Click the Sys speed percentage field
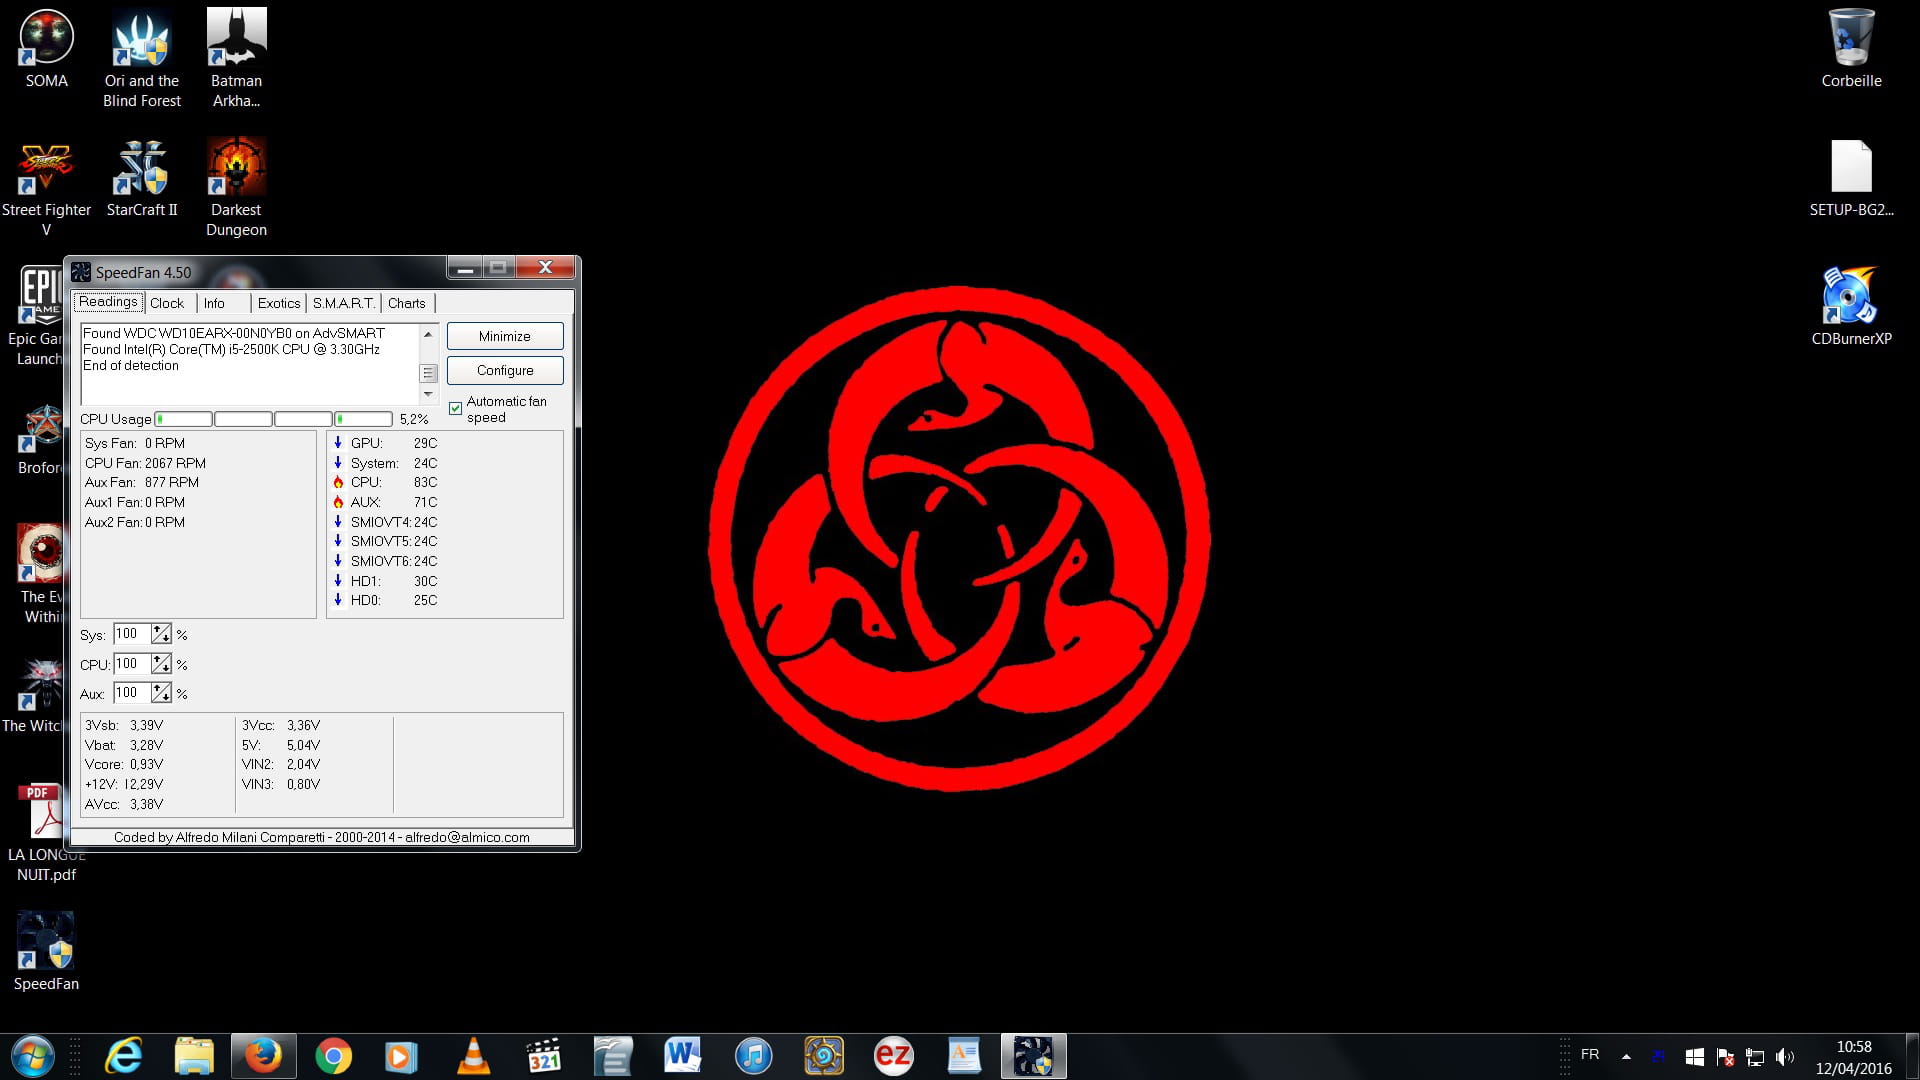This screenshot has height=1080, width=1920. tap(131, 634)
